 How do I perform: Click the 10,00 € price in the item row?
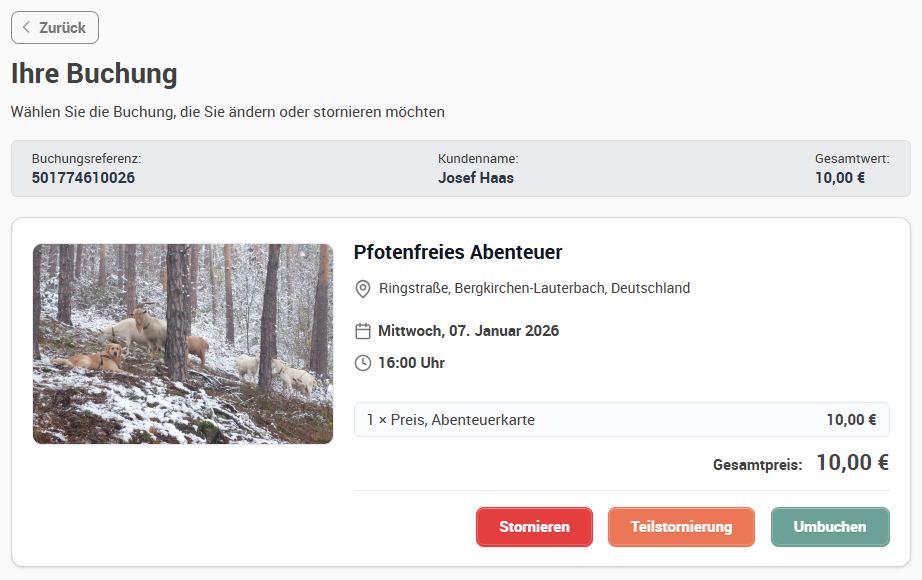(x=851, y=419)
